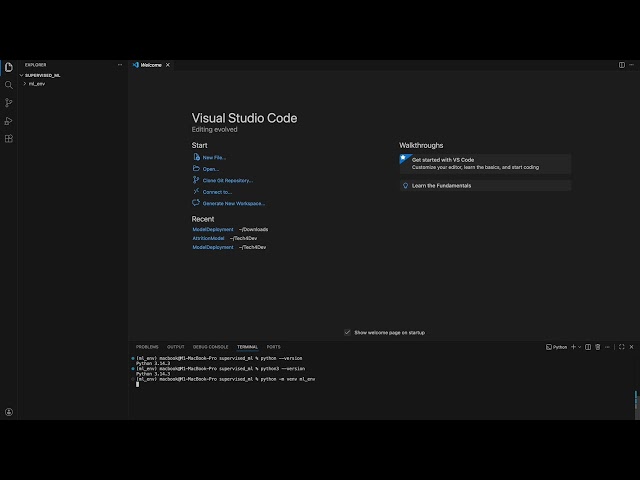Click the star badge on Get started walkthrough
This screenshot has width=640, height=480.
pos(403,158)
